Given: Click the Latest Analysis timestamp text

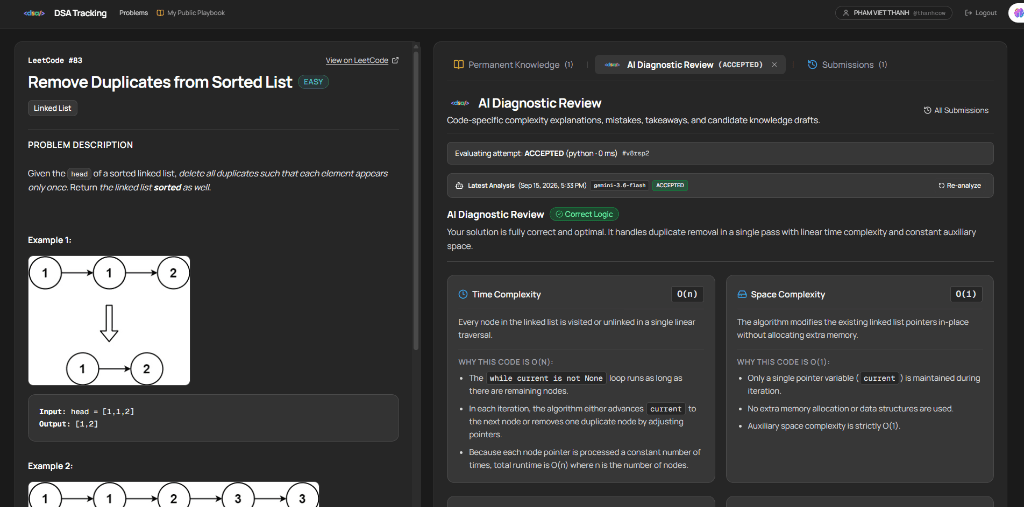Looking at the screenshot, I should [552, 186].
